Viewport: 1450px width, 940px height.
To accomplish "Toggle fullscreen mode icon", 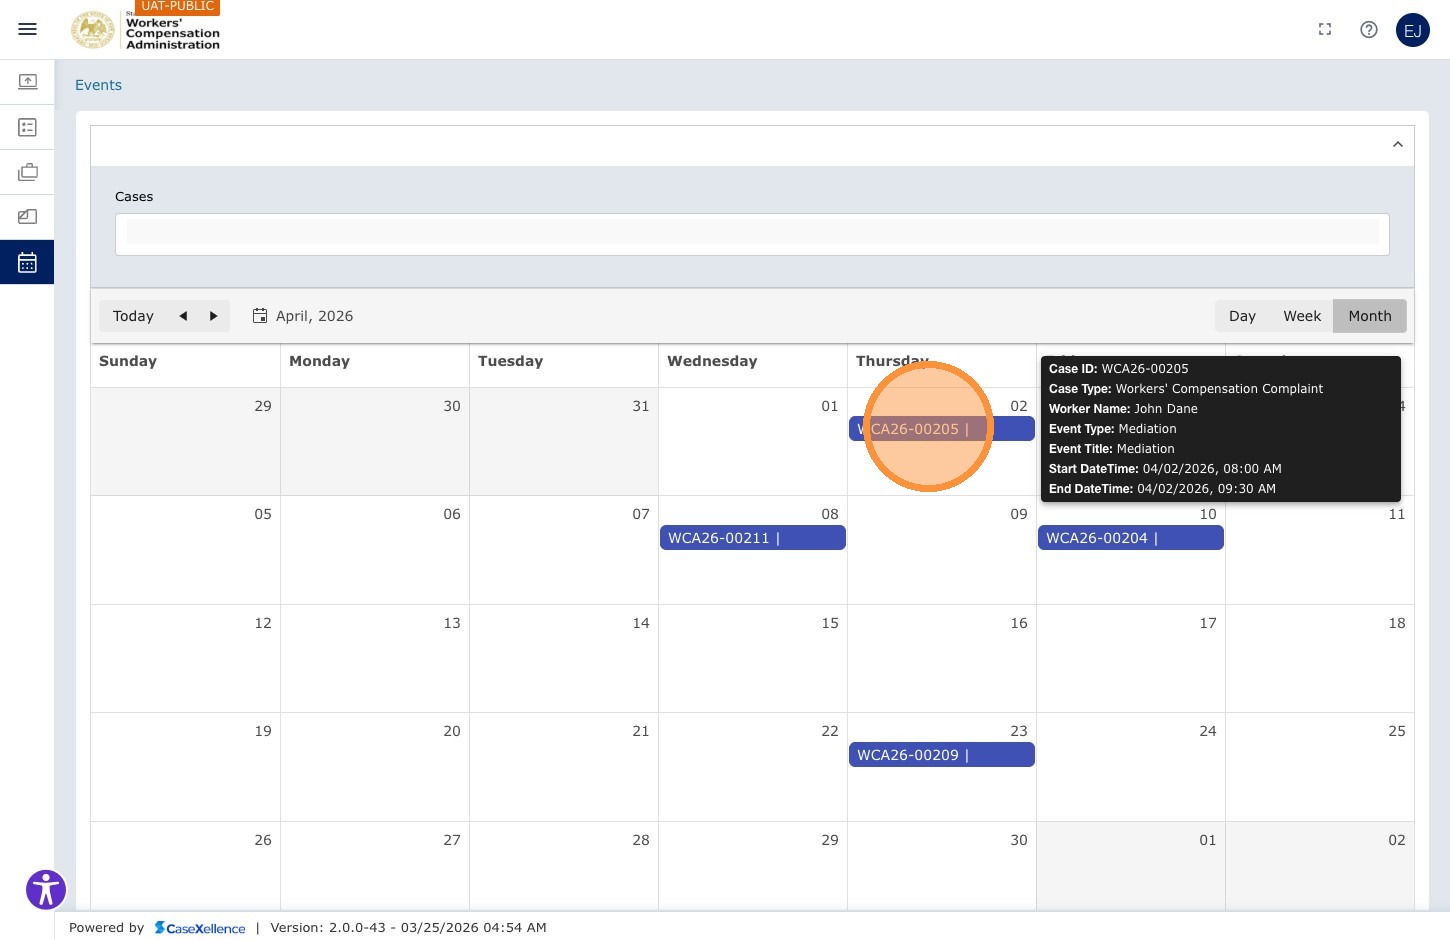I will tap(1325, 30).
